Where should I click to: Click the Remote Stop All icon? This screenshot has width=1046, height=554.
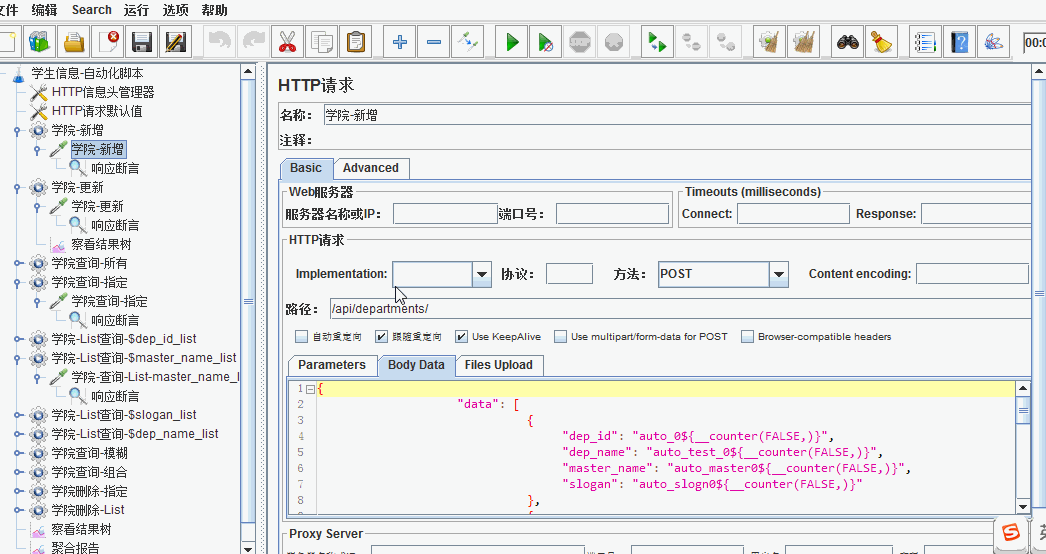coord(692,42)
